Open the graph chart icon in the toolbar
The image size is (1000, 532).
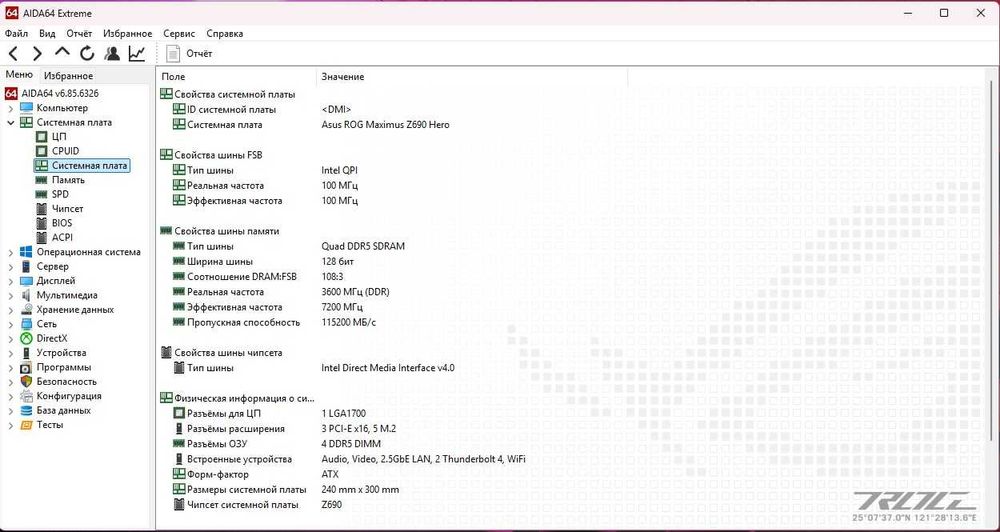pyautogui.click(x=136, y=54)
